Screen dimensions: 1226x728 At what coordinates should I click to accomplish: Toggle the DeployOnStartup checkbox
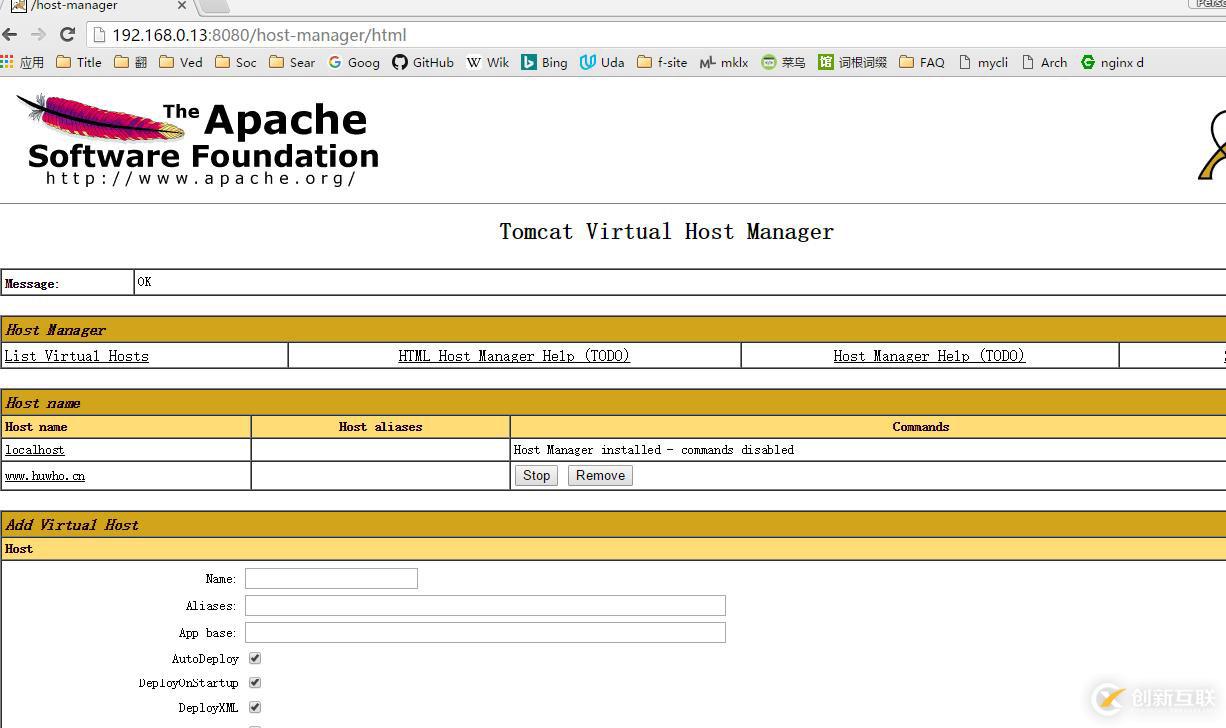click(255, 682)
